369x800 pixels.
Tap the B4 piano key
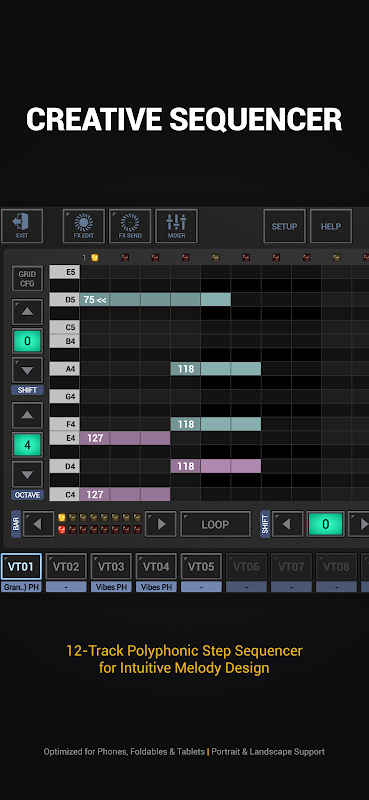click(x=64, y=341)
